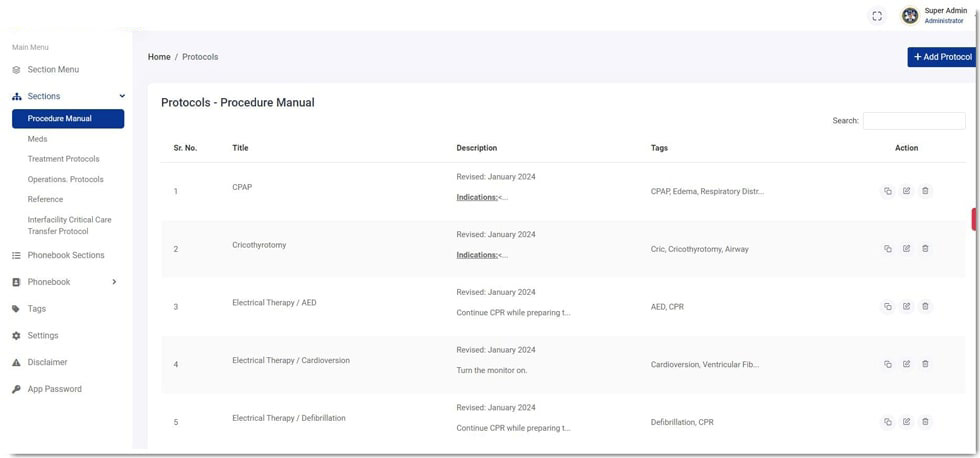Viewport: 980px width, 458px height.
Task: Click tags 'AED, CPR' cell
Action: [667, 307]
